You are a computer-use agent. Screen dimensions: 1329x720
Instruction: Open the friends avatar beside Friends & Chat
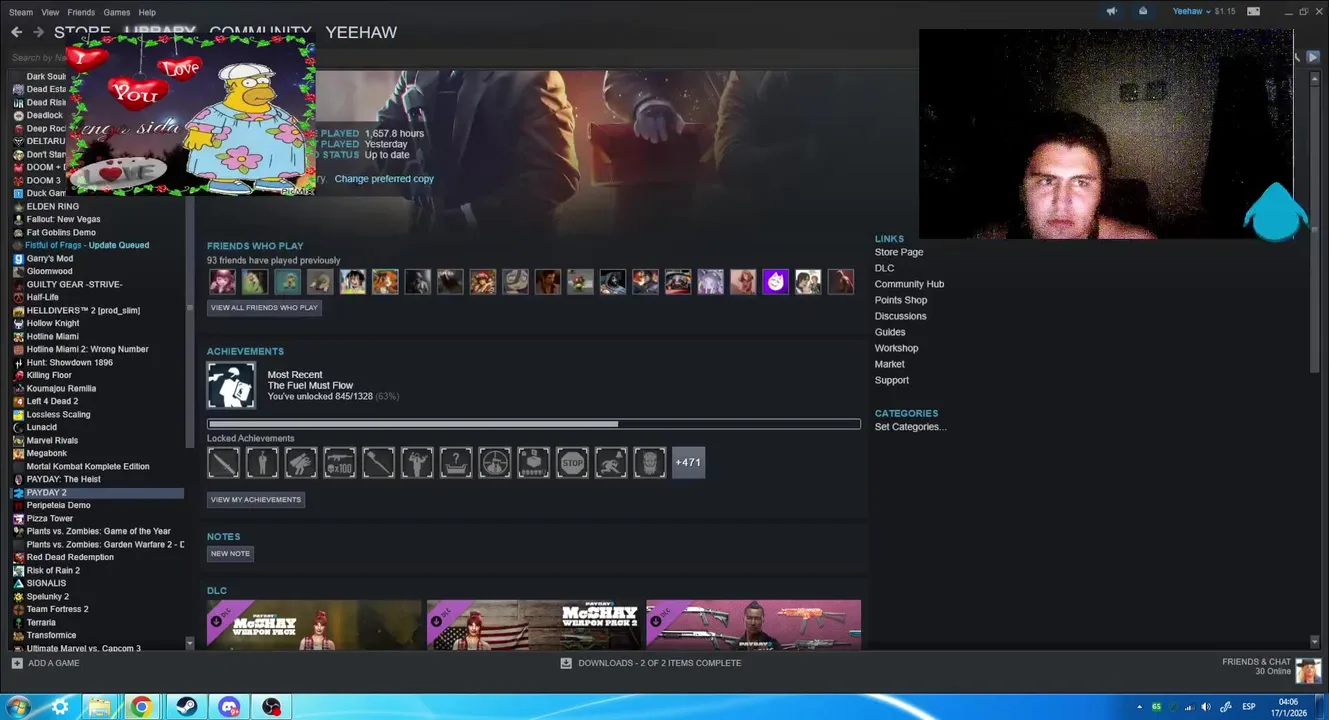[x=1308, y=669]
